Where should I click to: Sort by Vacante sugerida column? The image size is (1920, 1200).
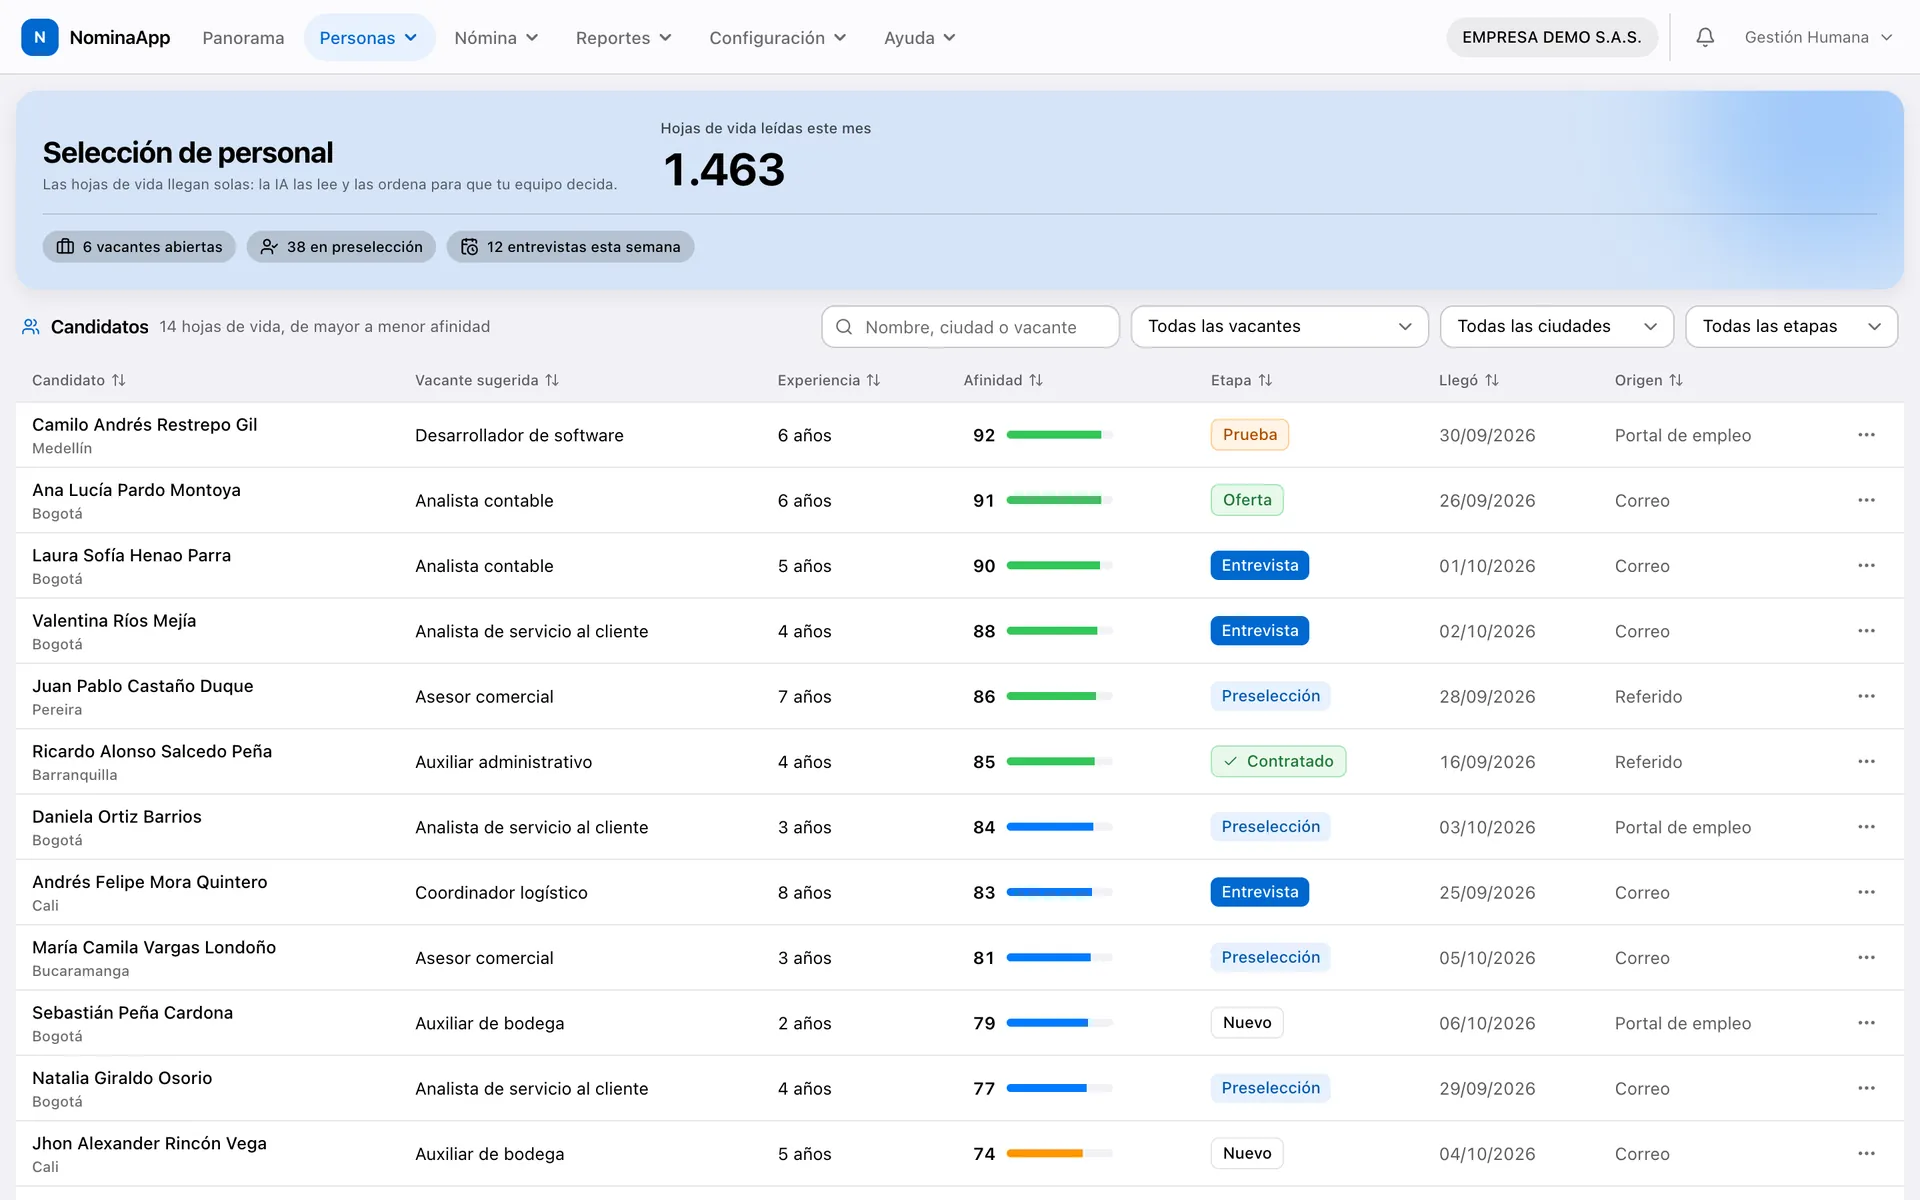[x=487, y=380]
